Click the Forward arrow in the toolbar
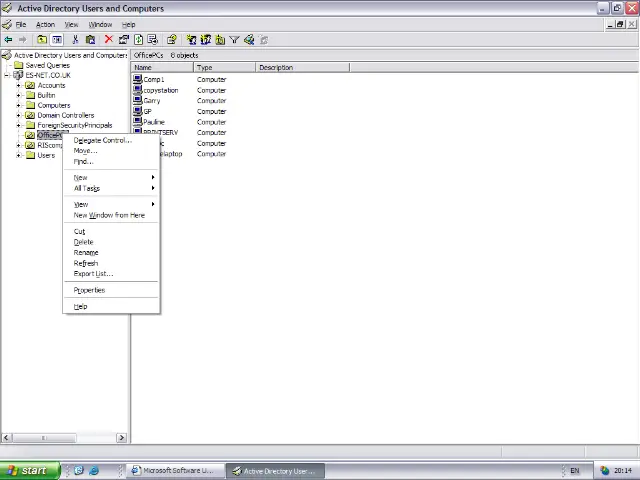The height and width of the screenshot is (480, 640). (22, 40)
